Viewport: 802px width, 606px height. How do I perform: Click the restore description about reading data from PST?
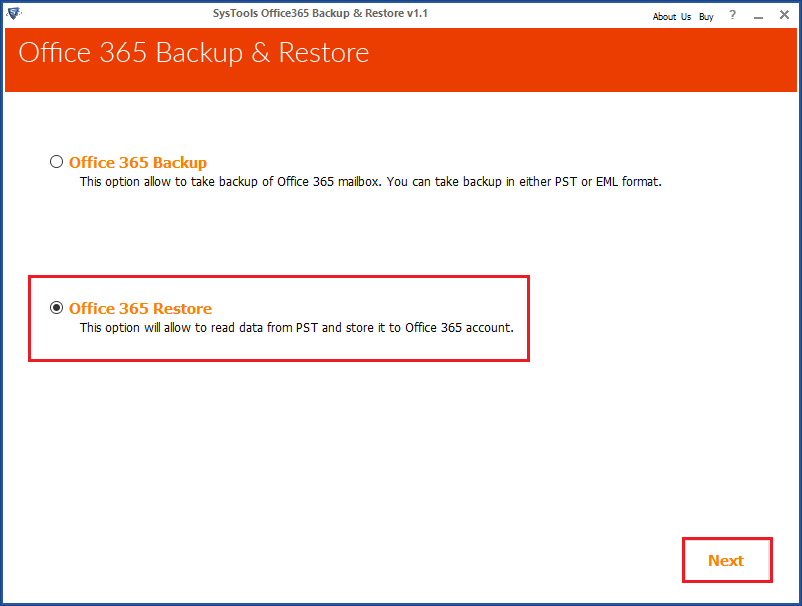[x=296, y=328]
